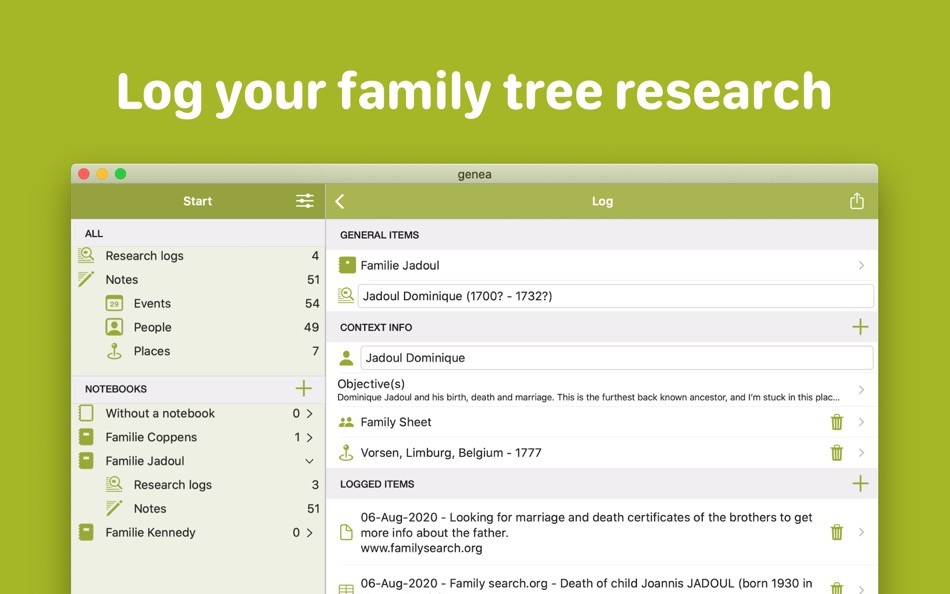950x594 pixels.
Task: Open Research logs under Familie Jadoul
Action: tap(198, 485)
